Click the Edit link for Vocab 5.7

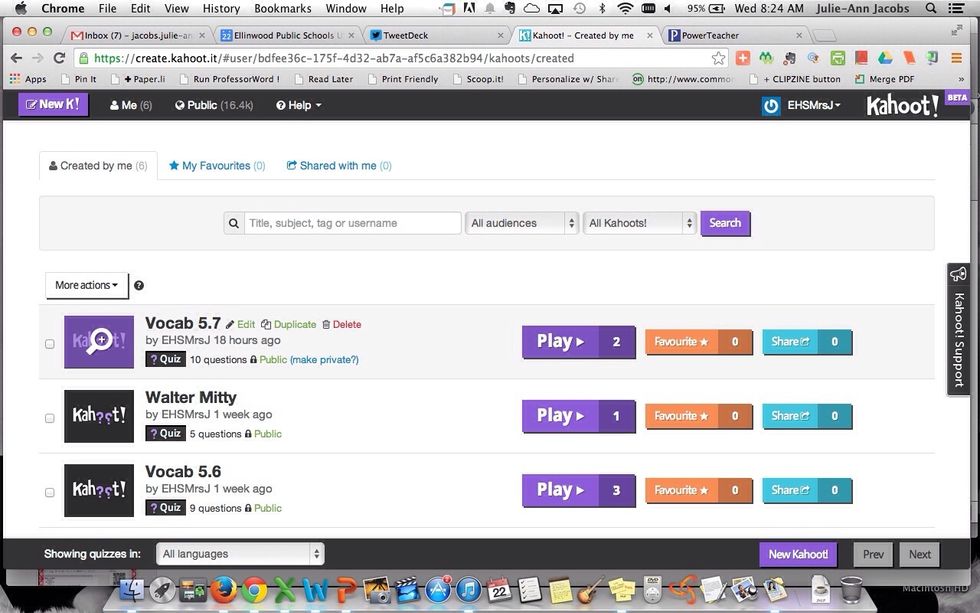[241, 324]
